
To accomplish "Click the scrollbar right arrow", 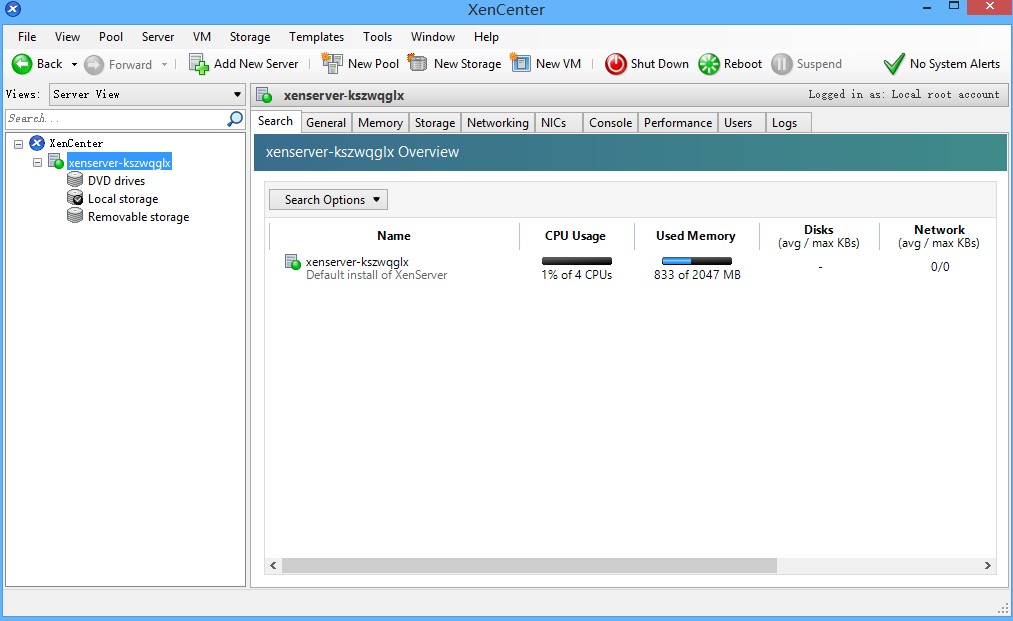I will tap(988, 565).
